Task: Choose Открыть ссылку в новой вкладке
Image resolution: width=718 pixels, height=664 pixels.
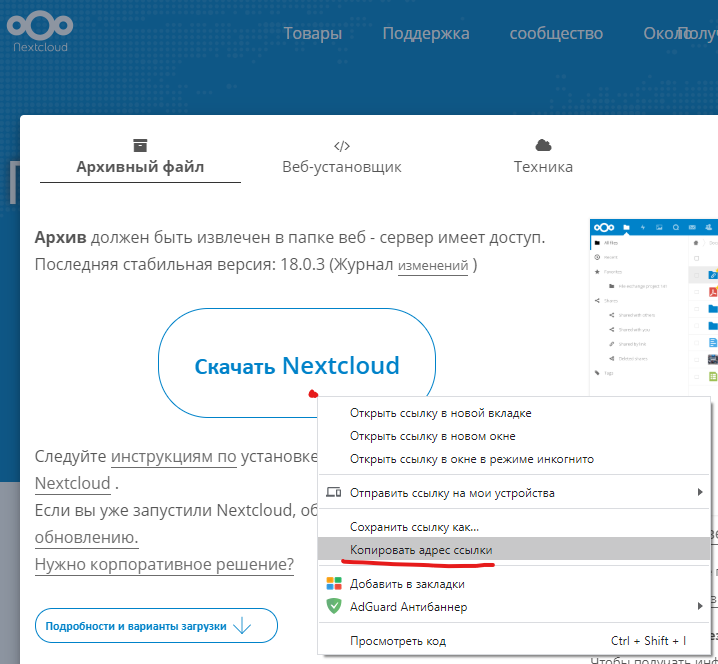Action: 440,413
